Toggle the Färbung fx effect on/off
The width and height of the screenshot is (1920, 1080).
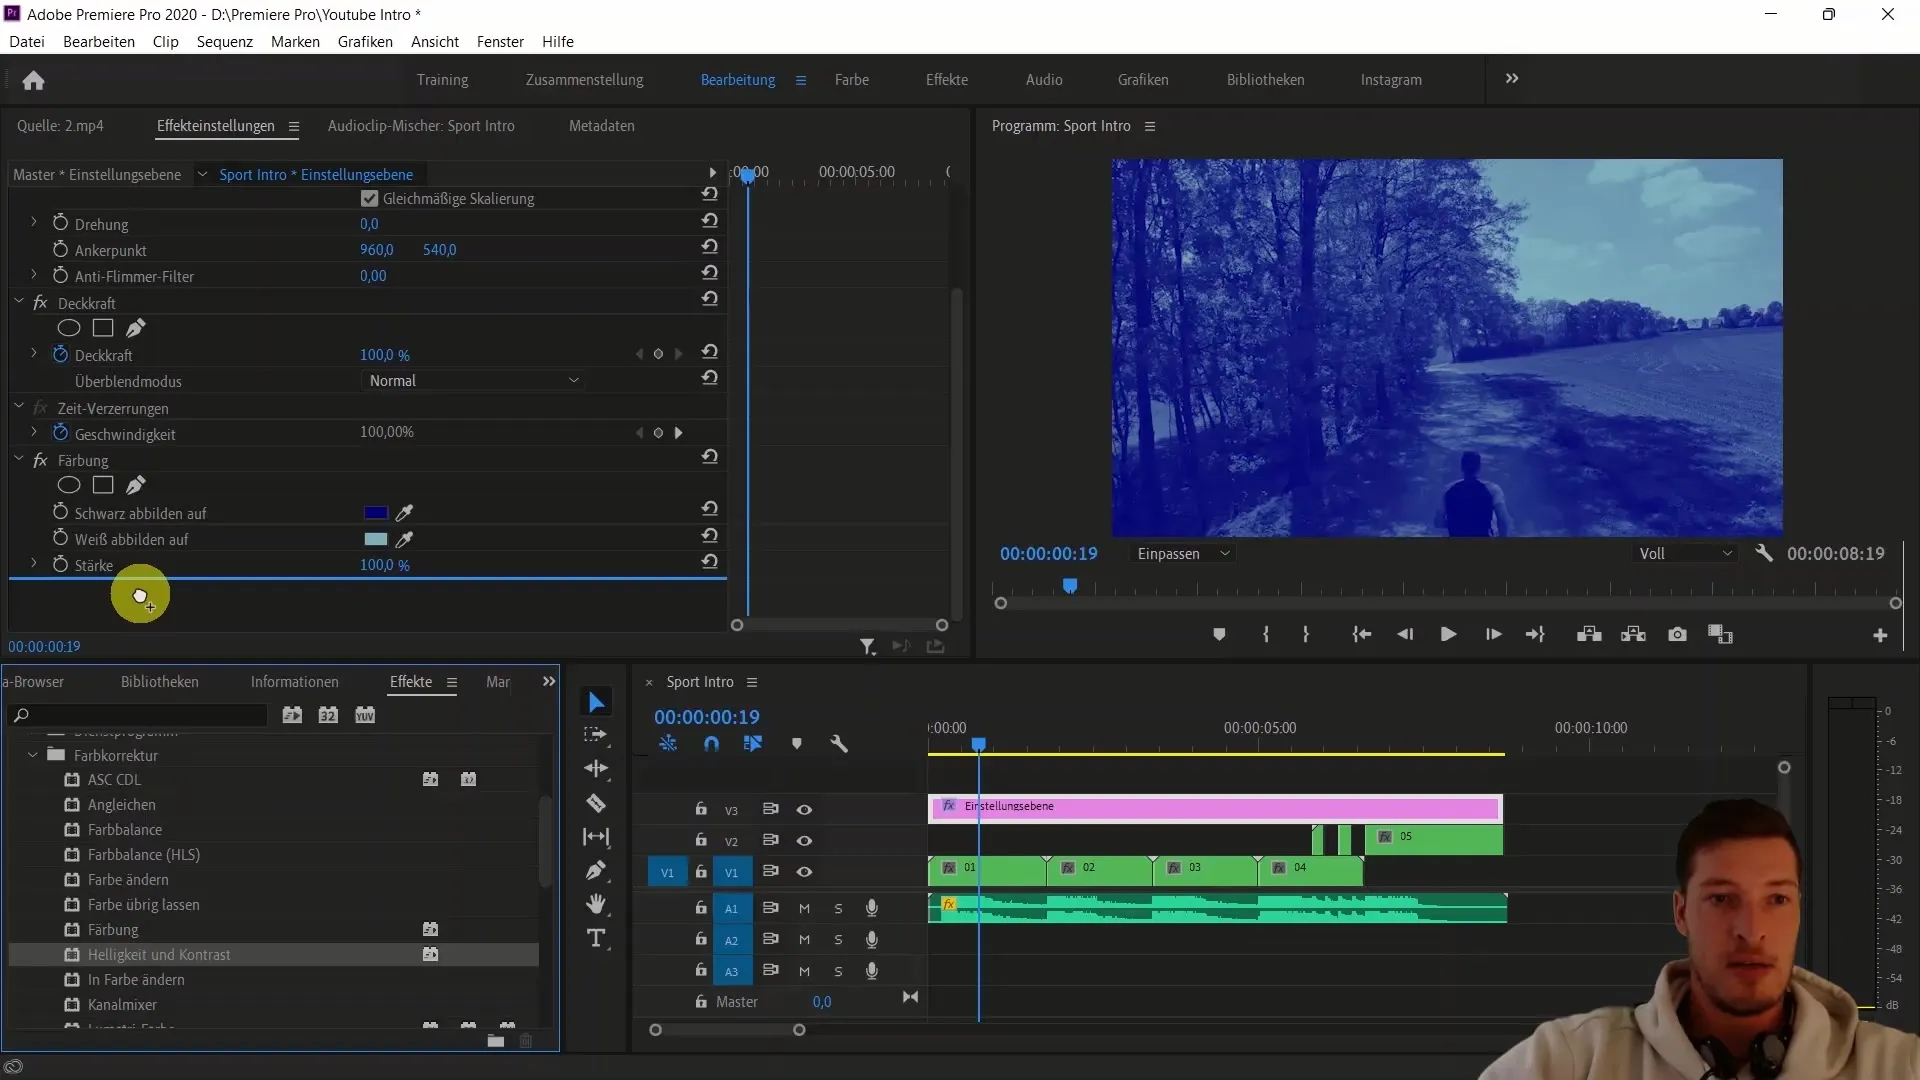[40, 460]
